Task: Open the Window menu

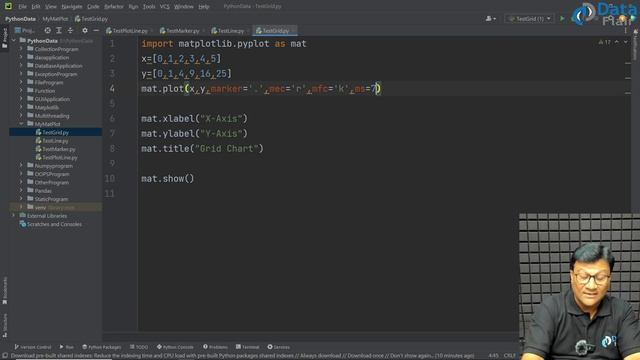Action: pos(184,7)
